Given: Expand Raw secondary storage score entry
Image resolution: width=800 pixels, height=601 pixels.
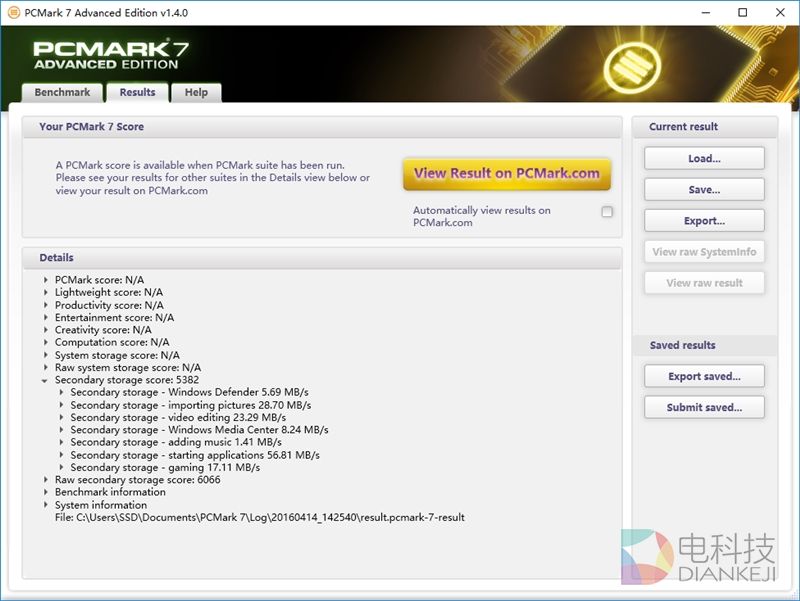Looking at the screenshot, I should [x=45, y=480].
